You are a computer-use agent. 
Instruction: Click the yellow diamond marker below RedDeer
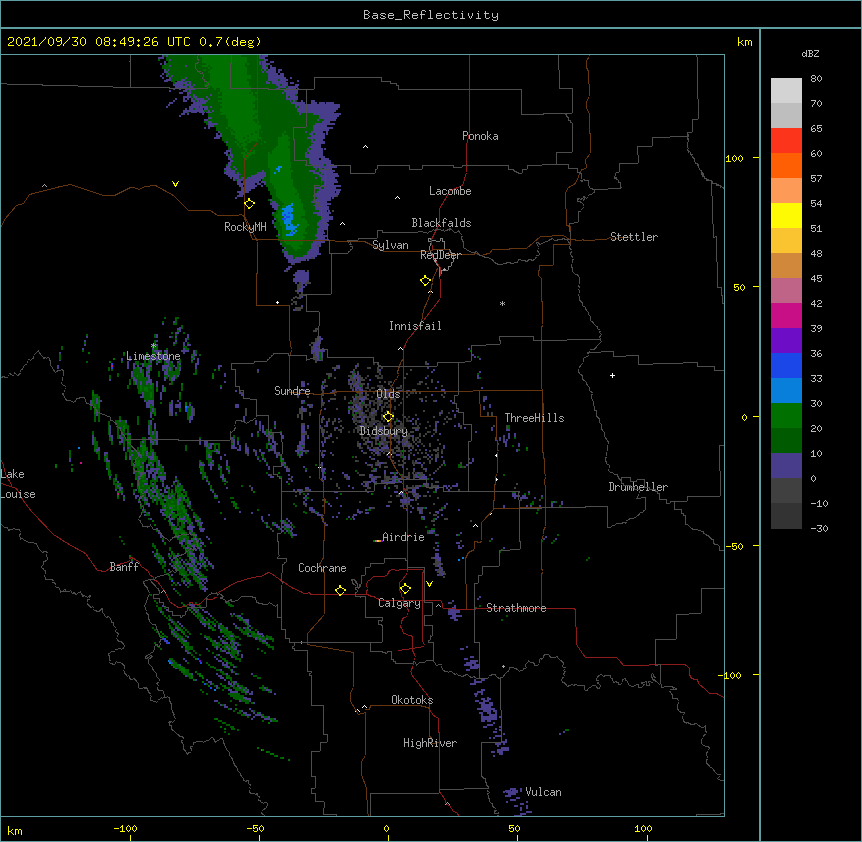tap(425, 281)
